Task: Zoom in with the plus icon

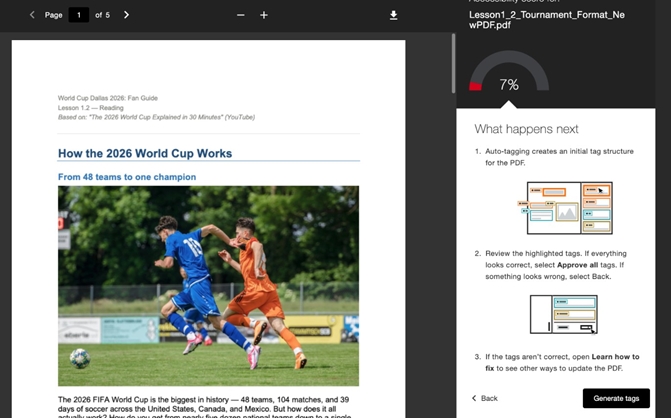Action: point(264,15)
